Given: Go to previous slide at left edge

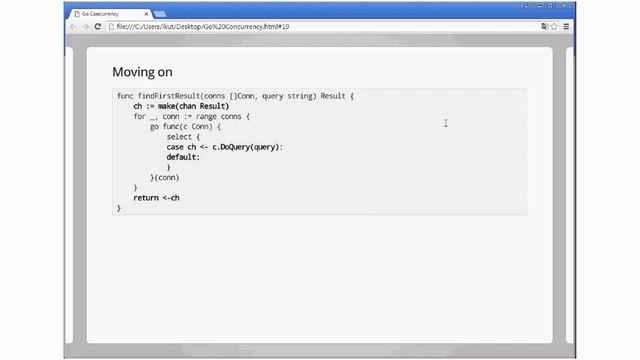Looking at the screenshot, I should 69,195.
